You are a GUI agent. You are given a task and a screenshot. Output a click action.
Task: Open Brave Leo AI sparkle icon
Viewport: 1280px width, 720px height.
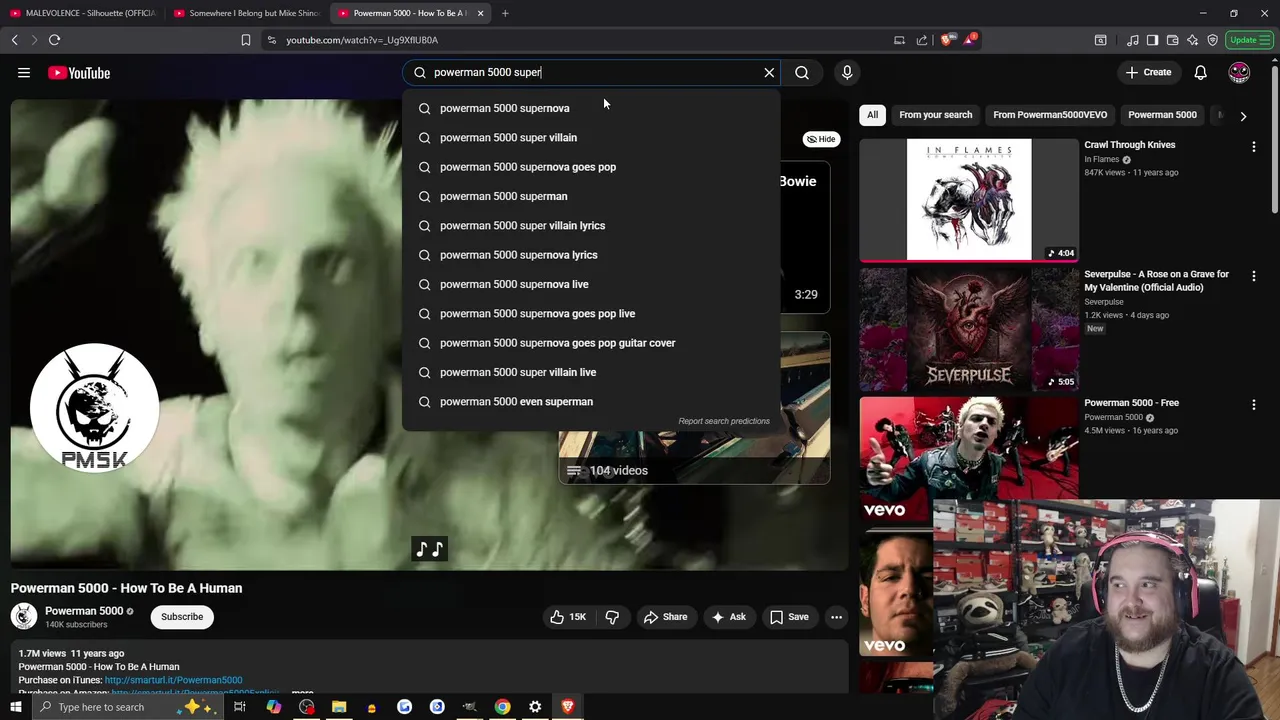pyautogui.click(x=1192, y=40)
